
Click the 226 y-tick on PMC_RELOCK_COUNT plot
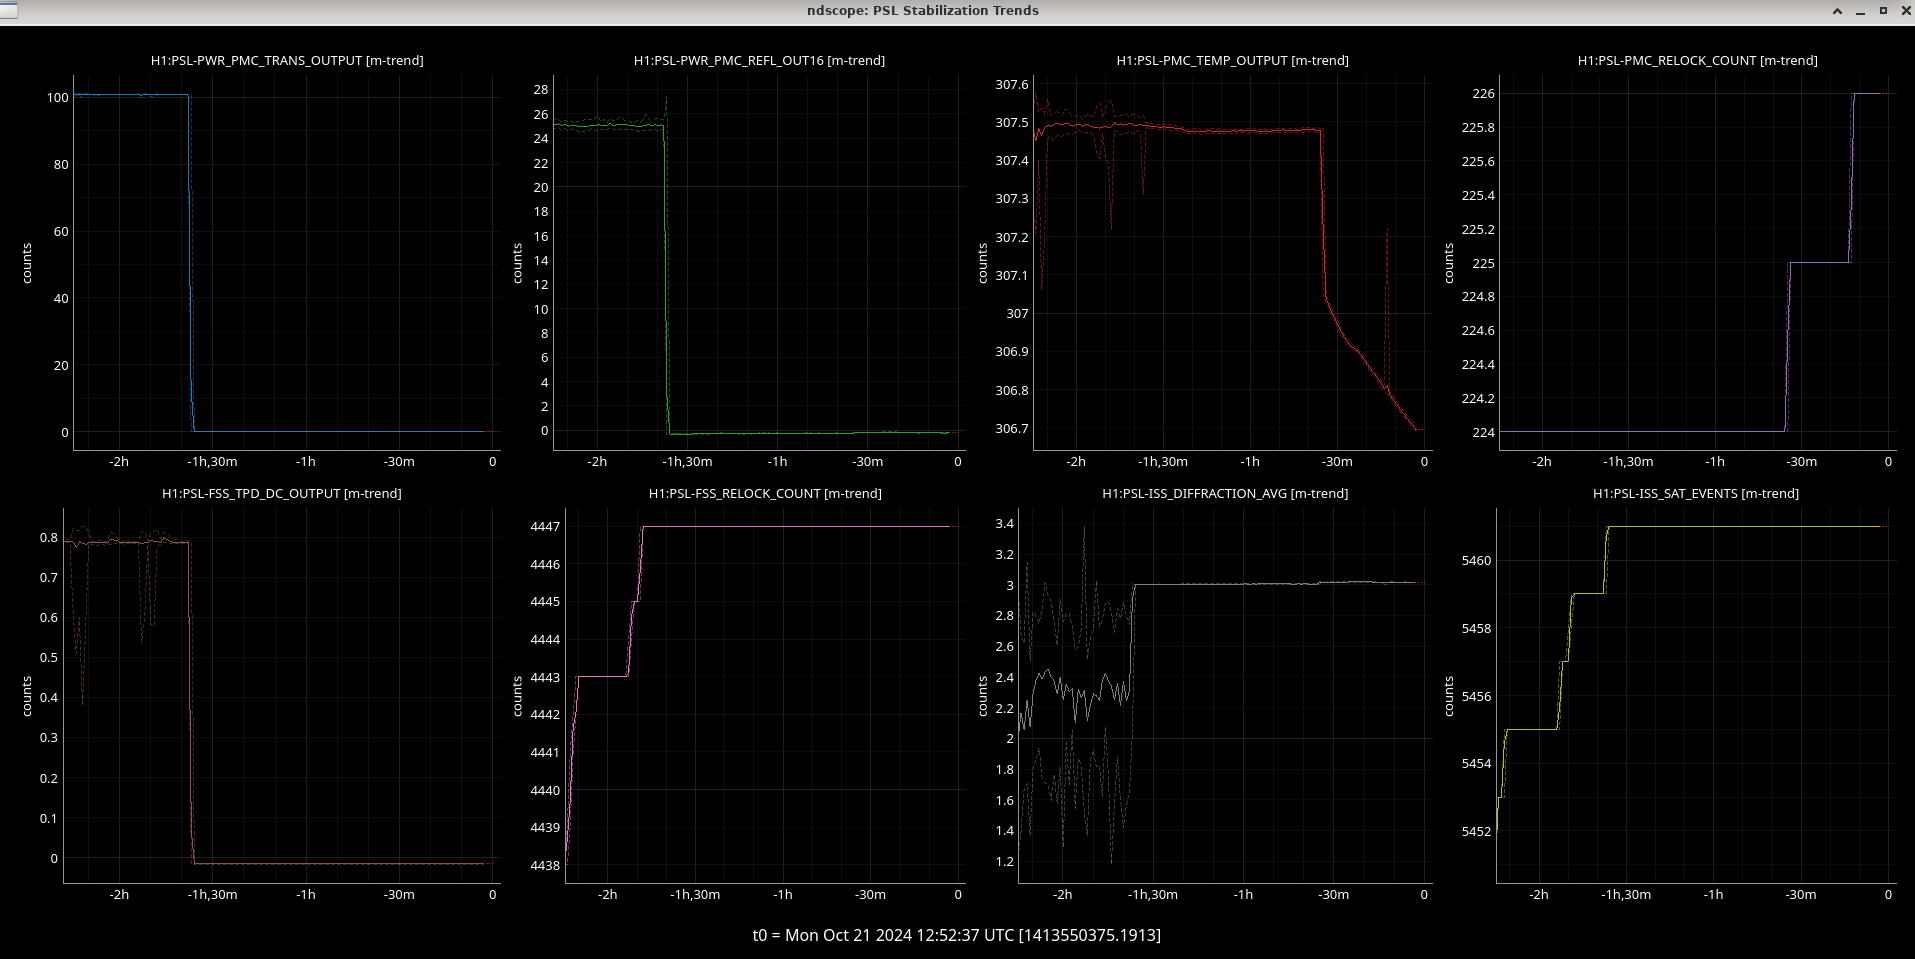(1484, 94)
